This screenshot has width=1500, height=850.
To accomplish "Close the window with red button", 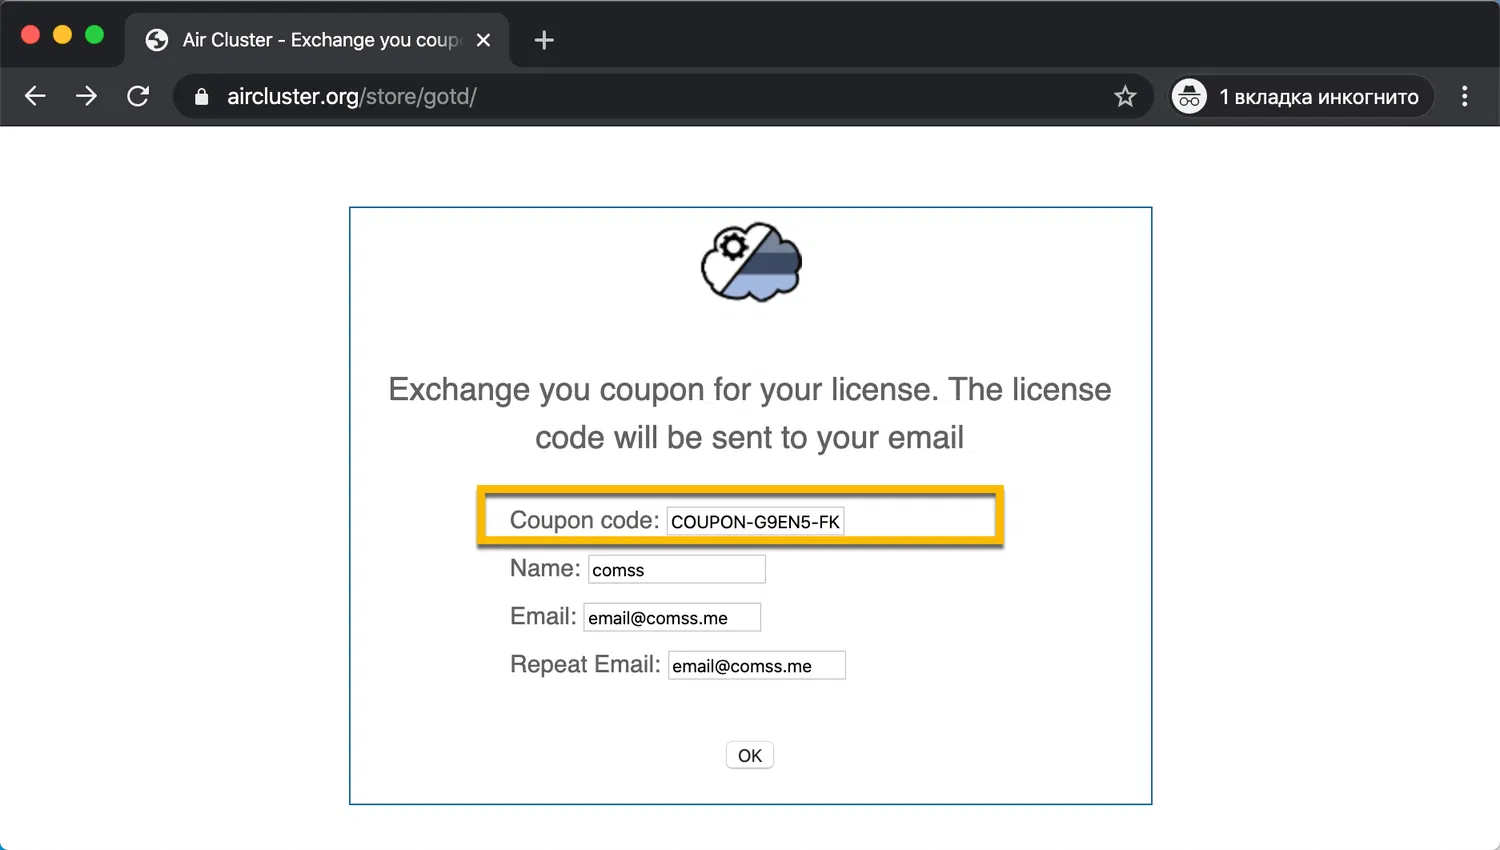I will coord(30,35).
